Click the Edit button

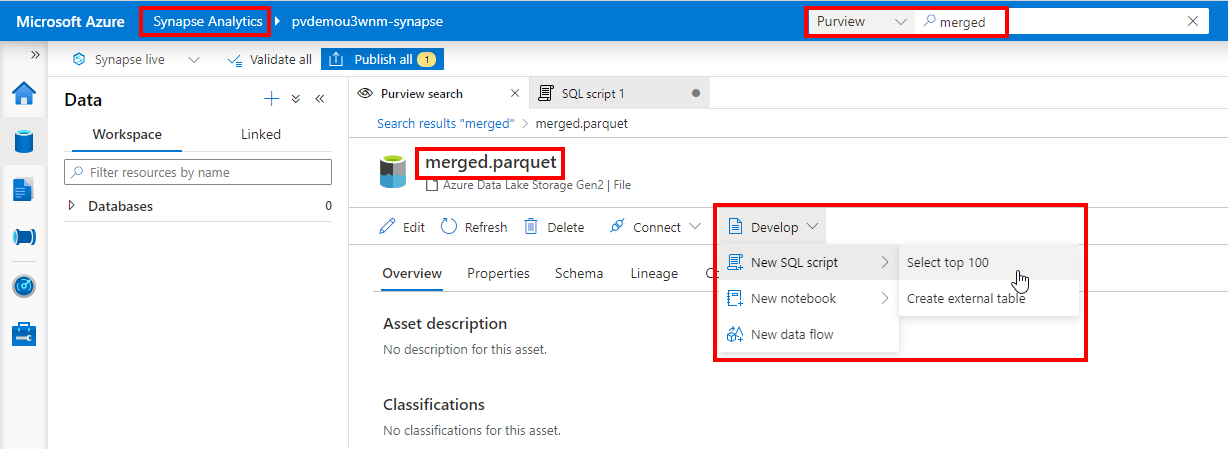coord(402,227)
